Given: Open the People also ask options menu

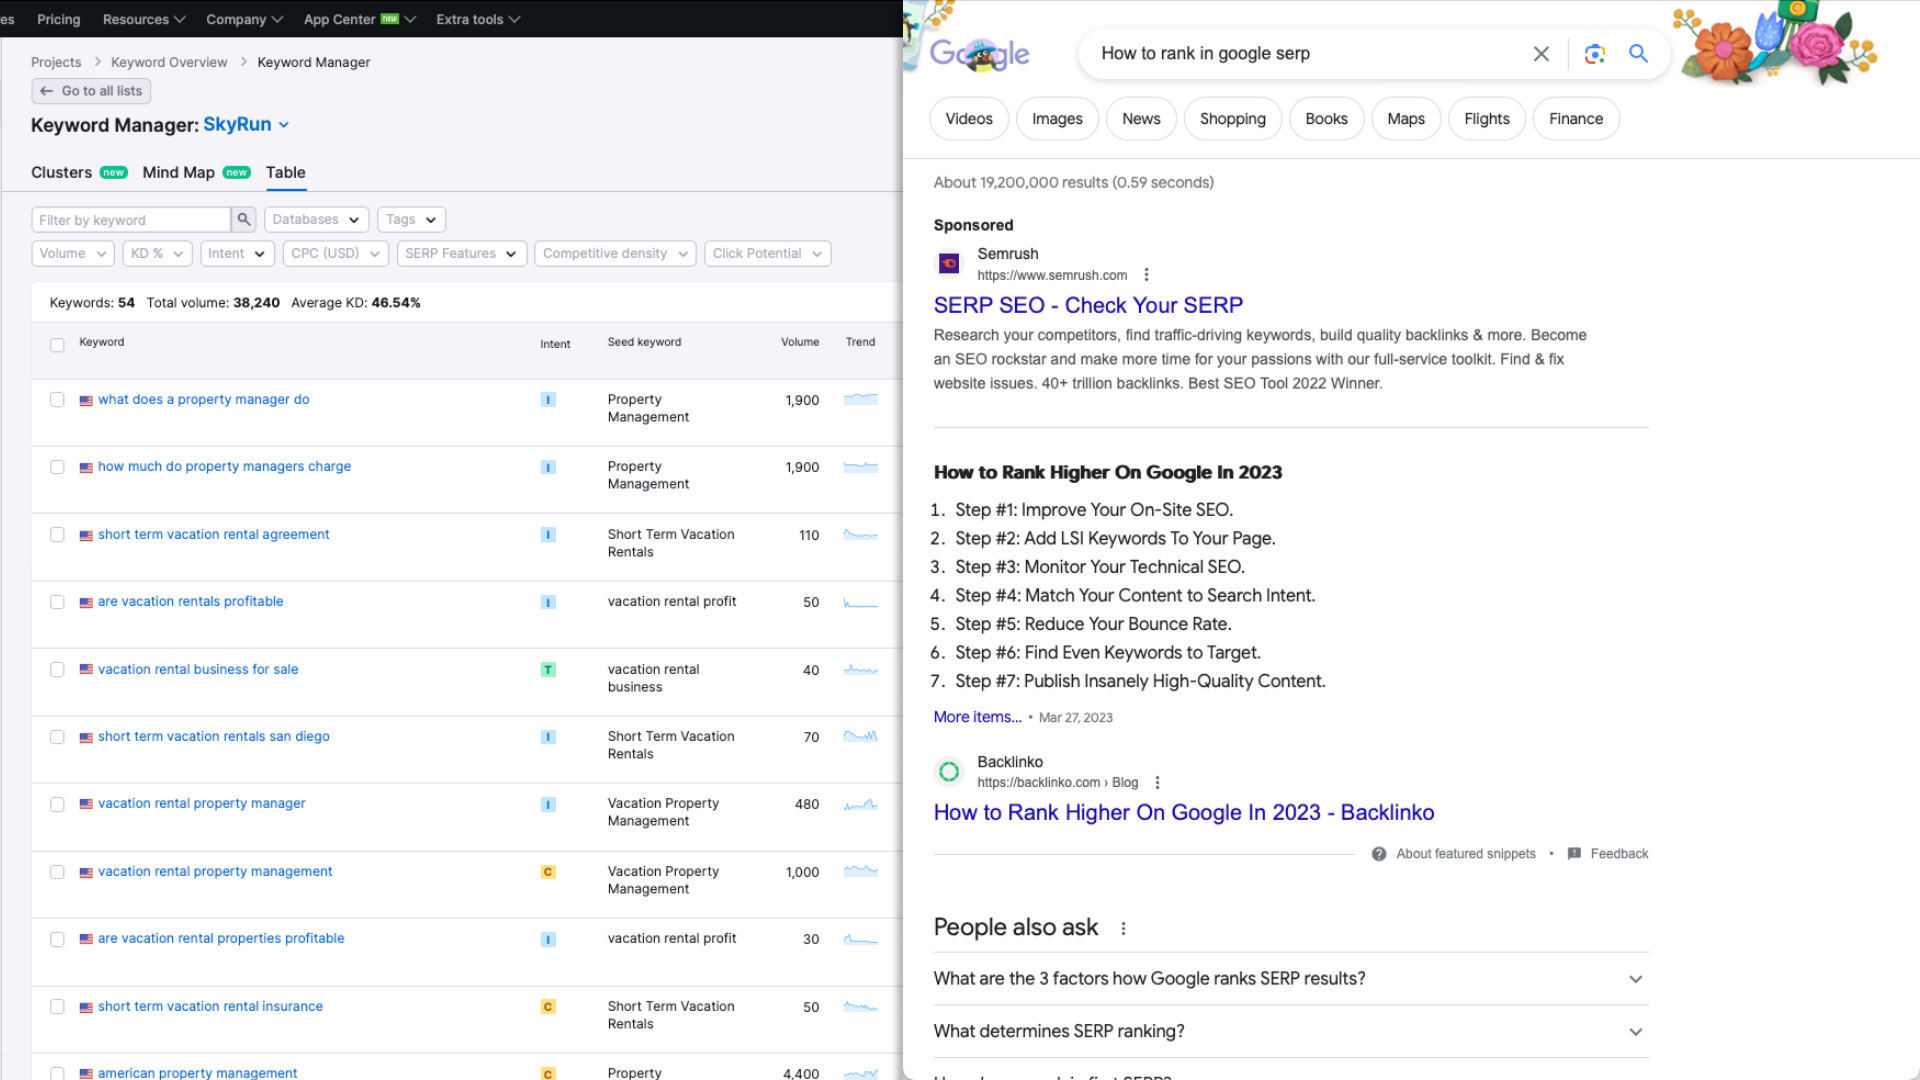Looking at the screenshot, I should pyautogui.click(x=1123, y=928).
